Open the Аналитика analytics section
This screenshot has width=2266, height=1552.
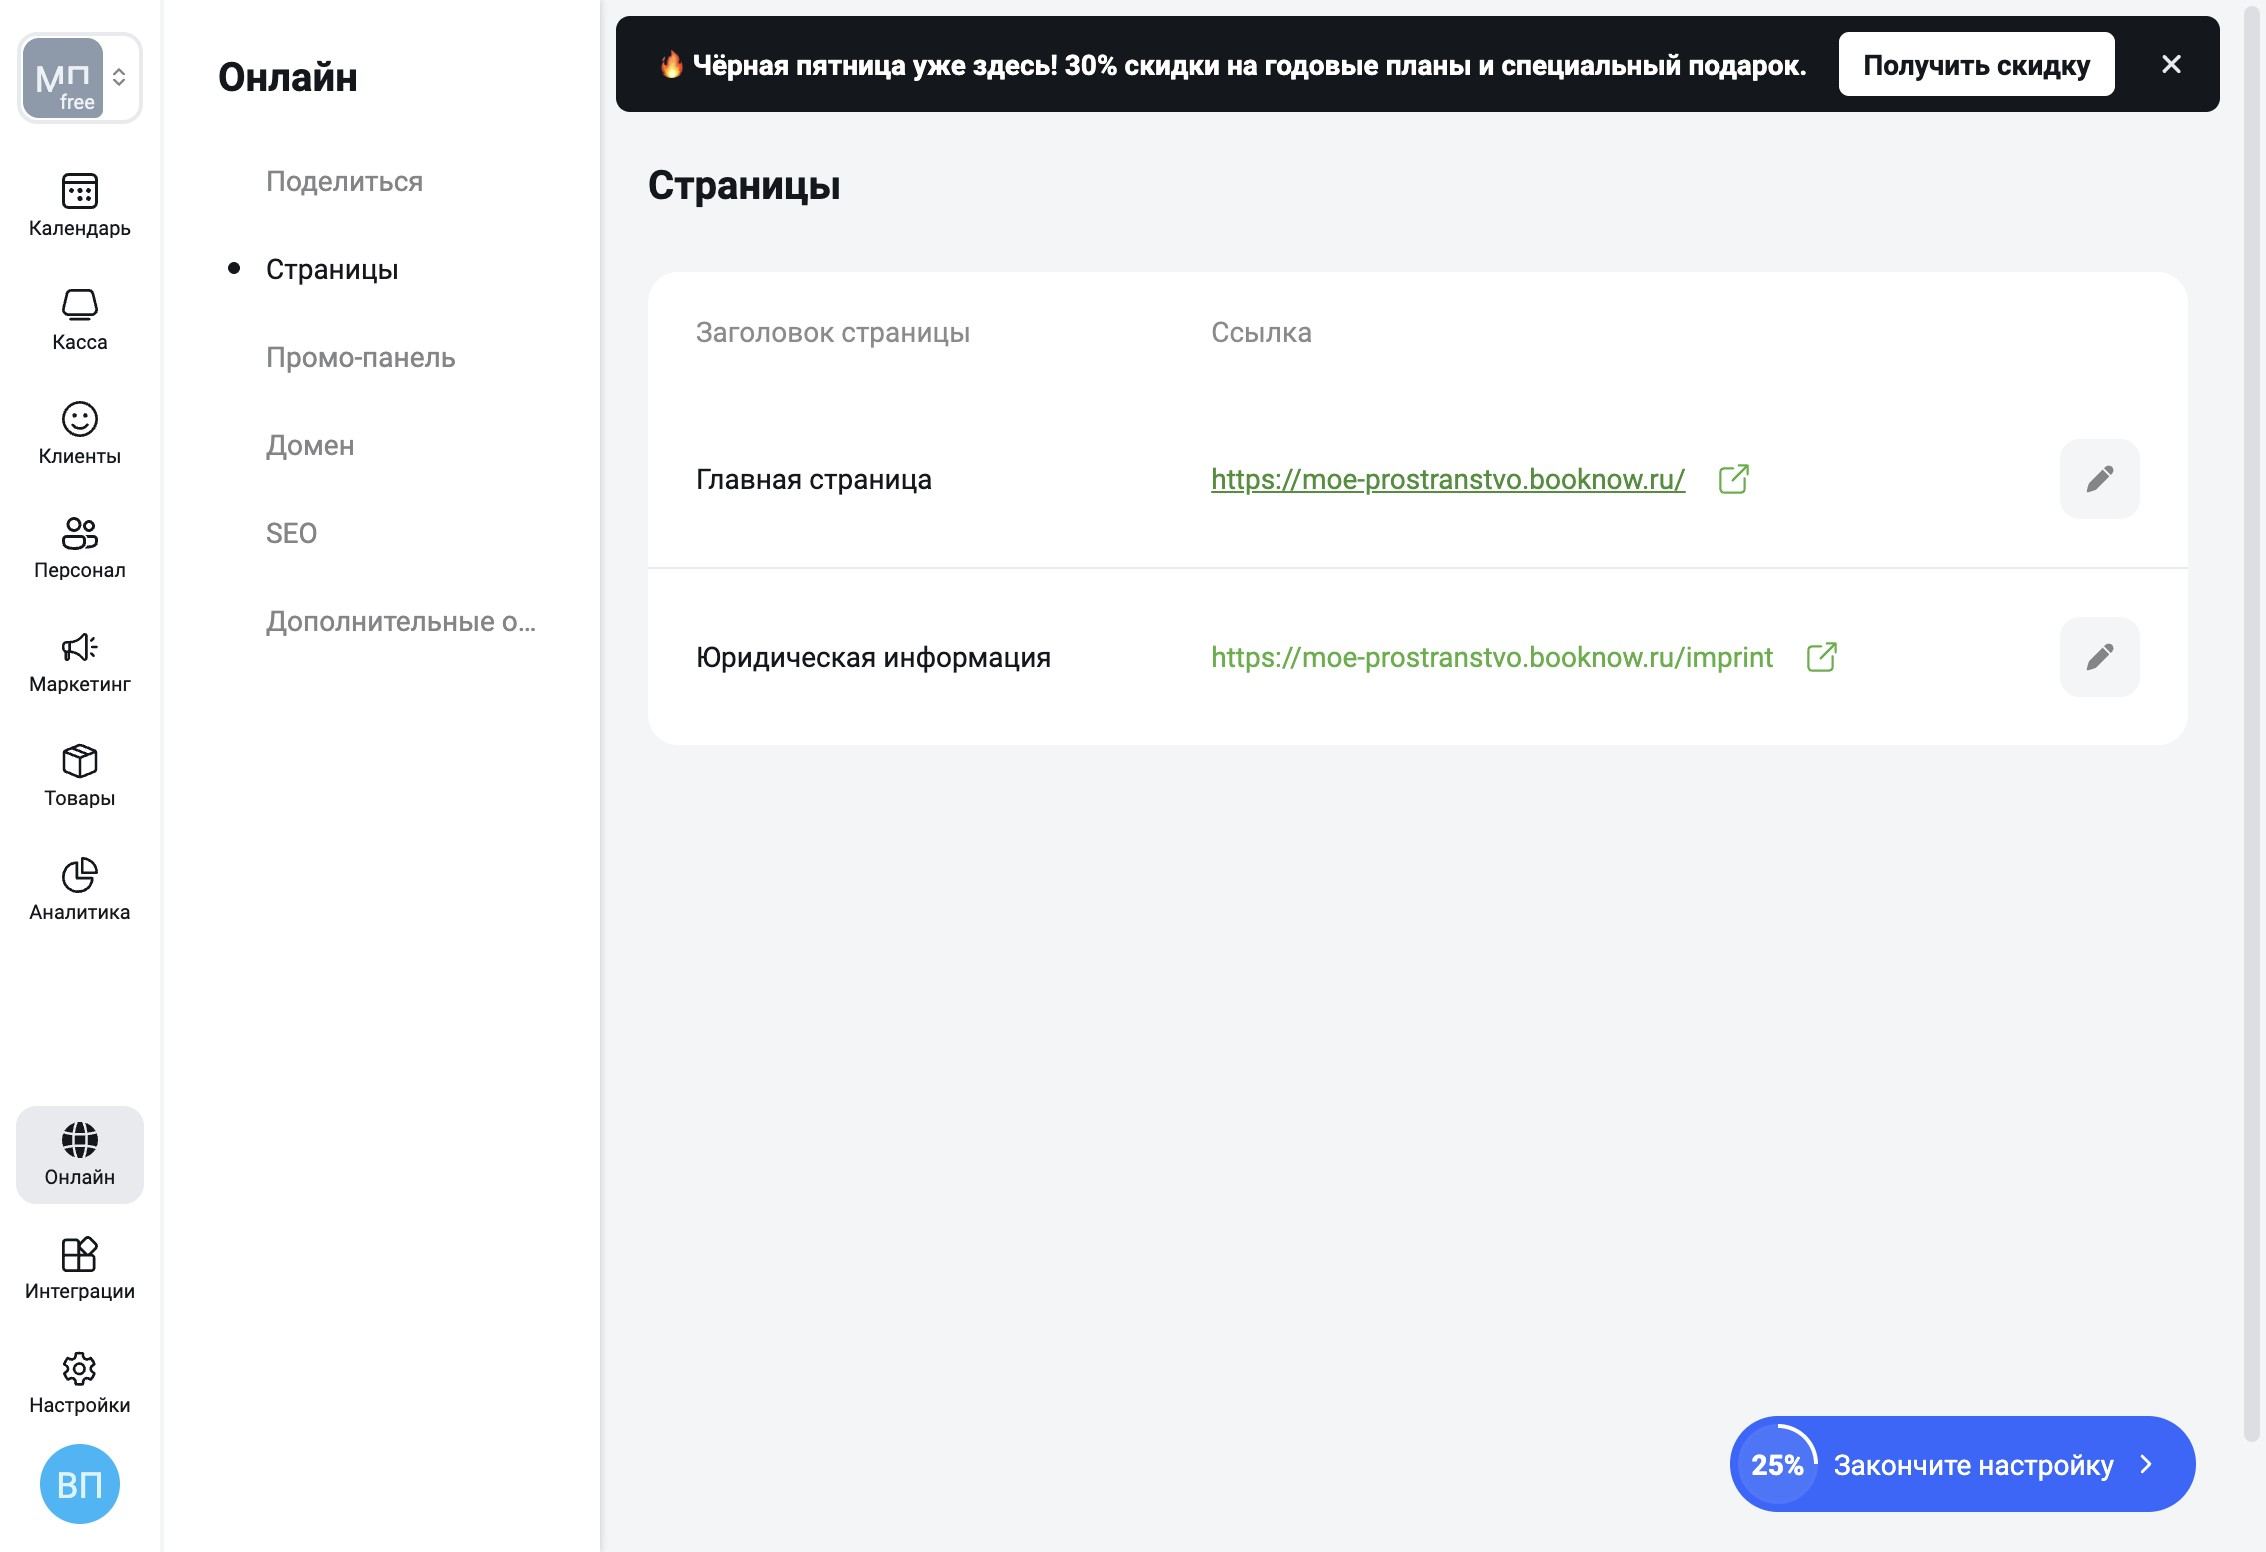click(x=79, y=889)
